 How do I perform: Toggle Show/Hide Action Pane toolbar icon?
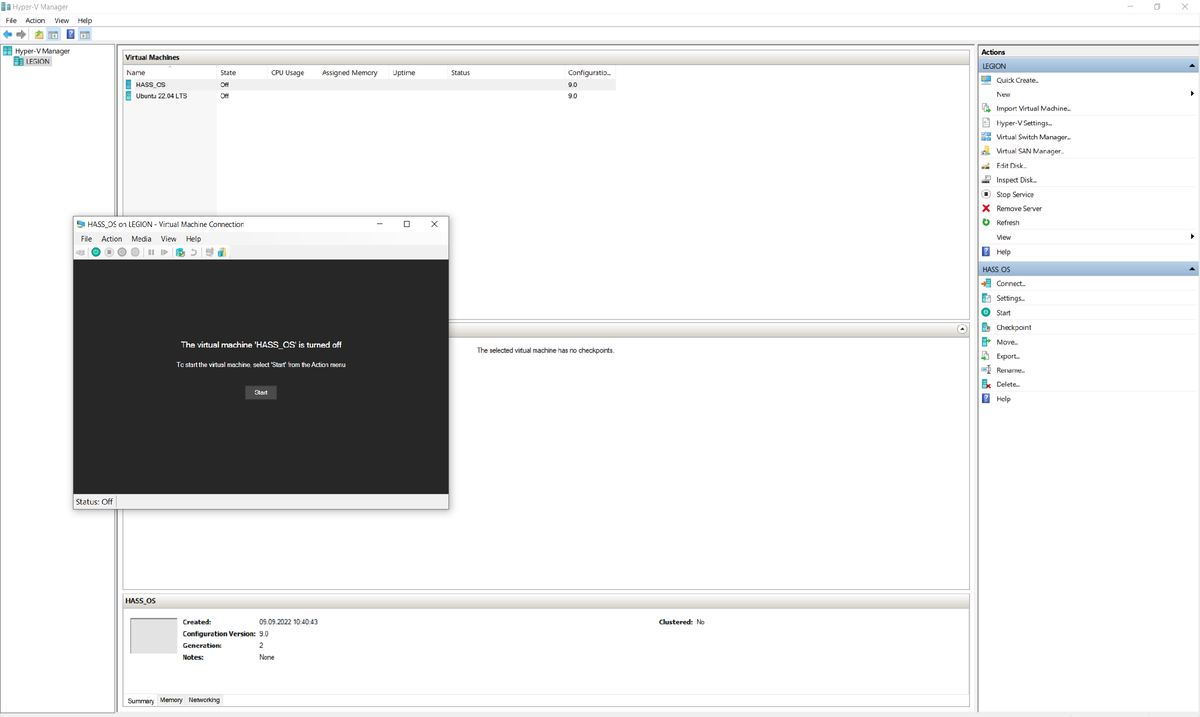pos(85,34)
